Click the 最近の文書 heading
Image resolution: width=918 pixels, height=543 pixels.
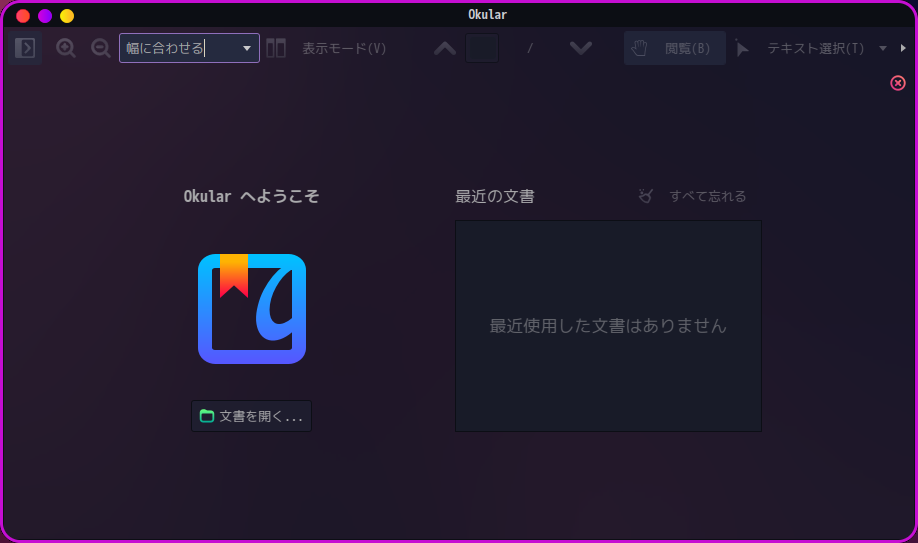point(495,196)
